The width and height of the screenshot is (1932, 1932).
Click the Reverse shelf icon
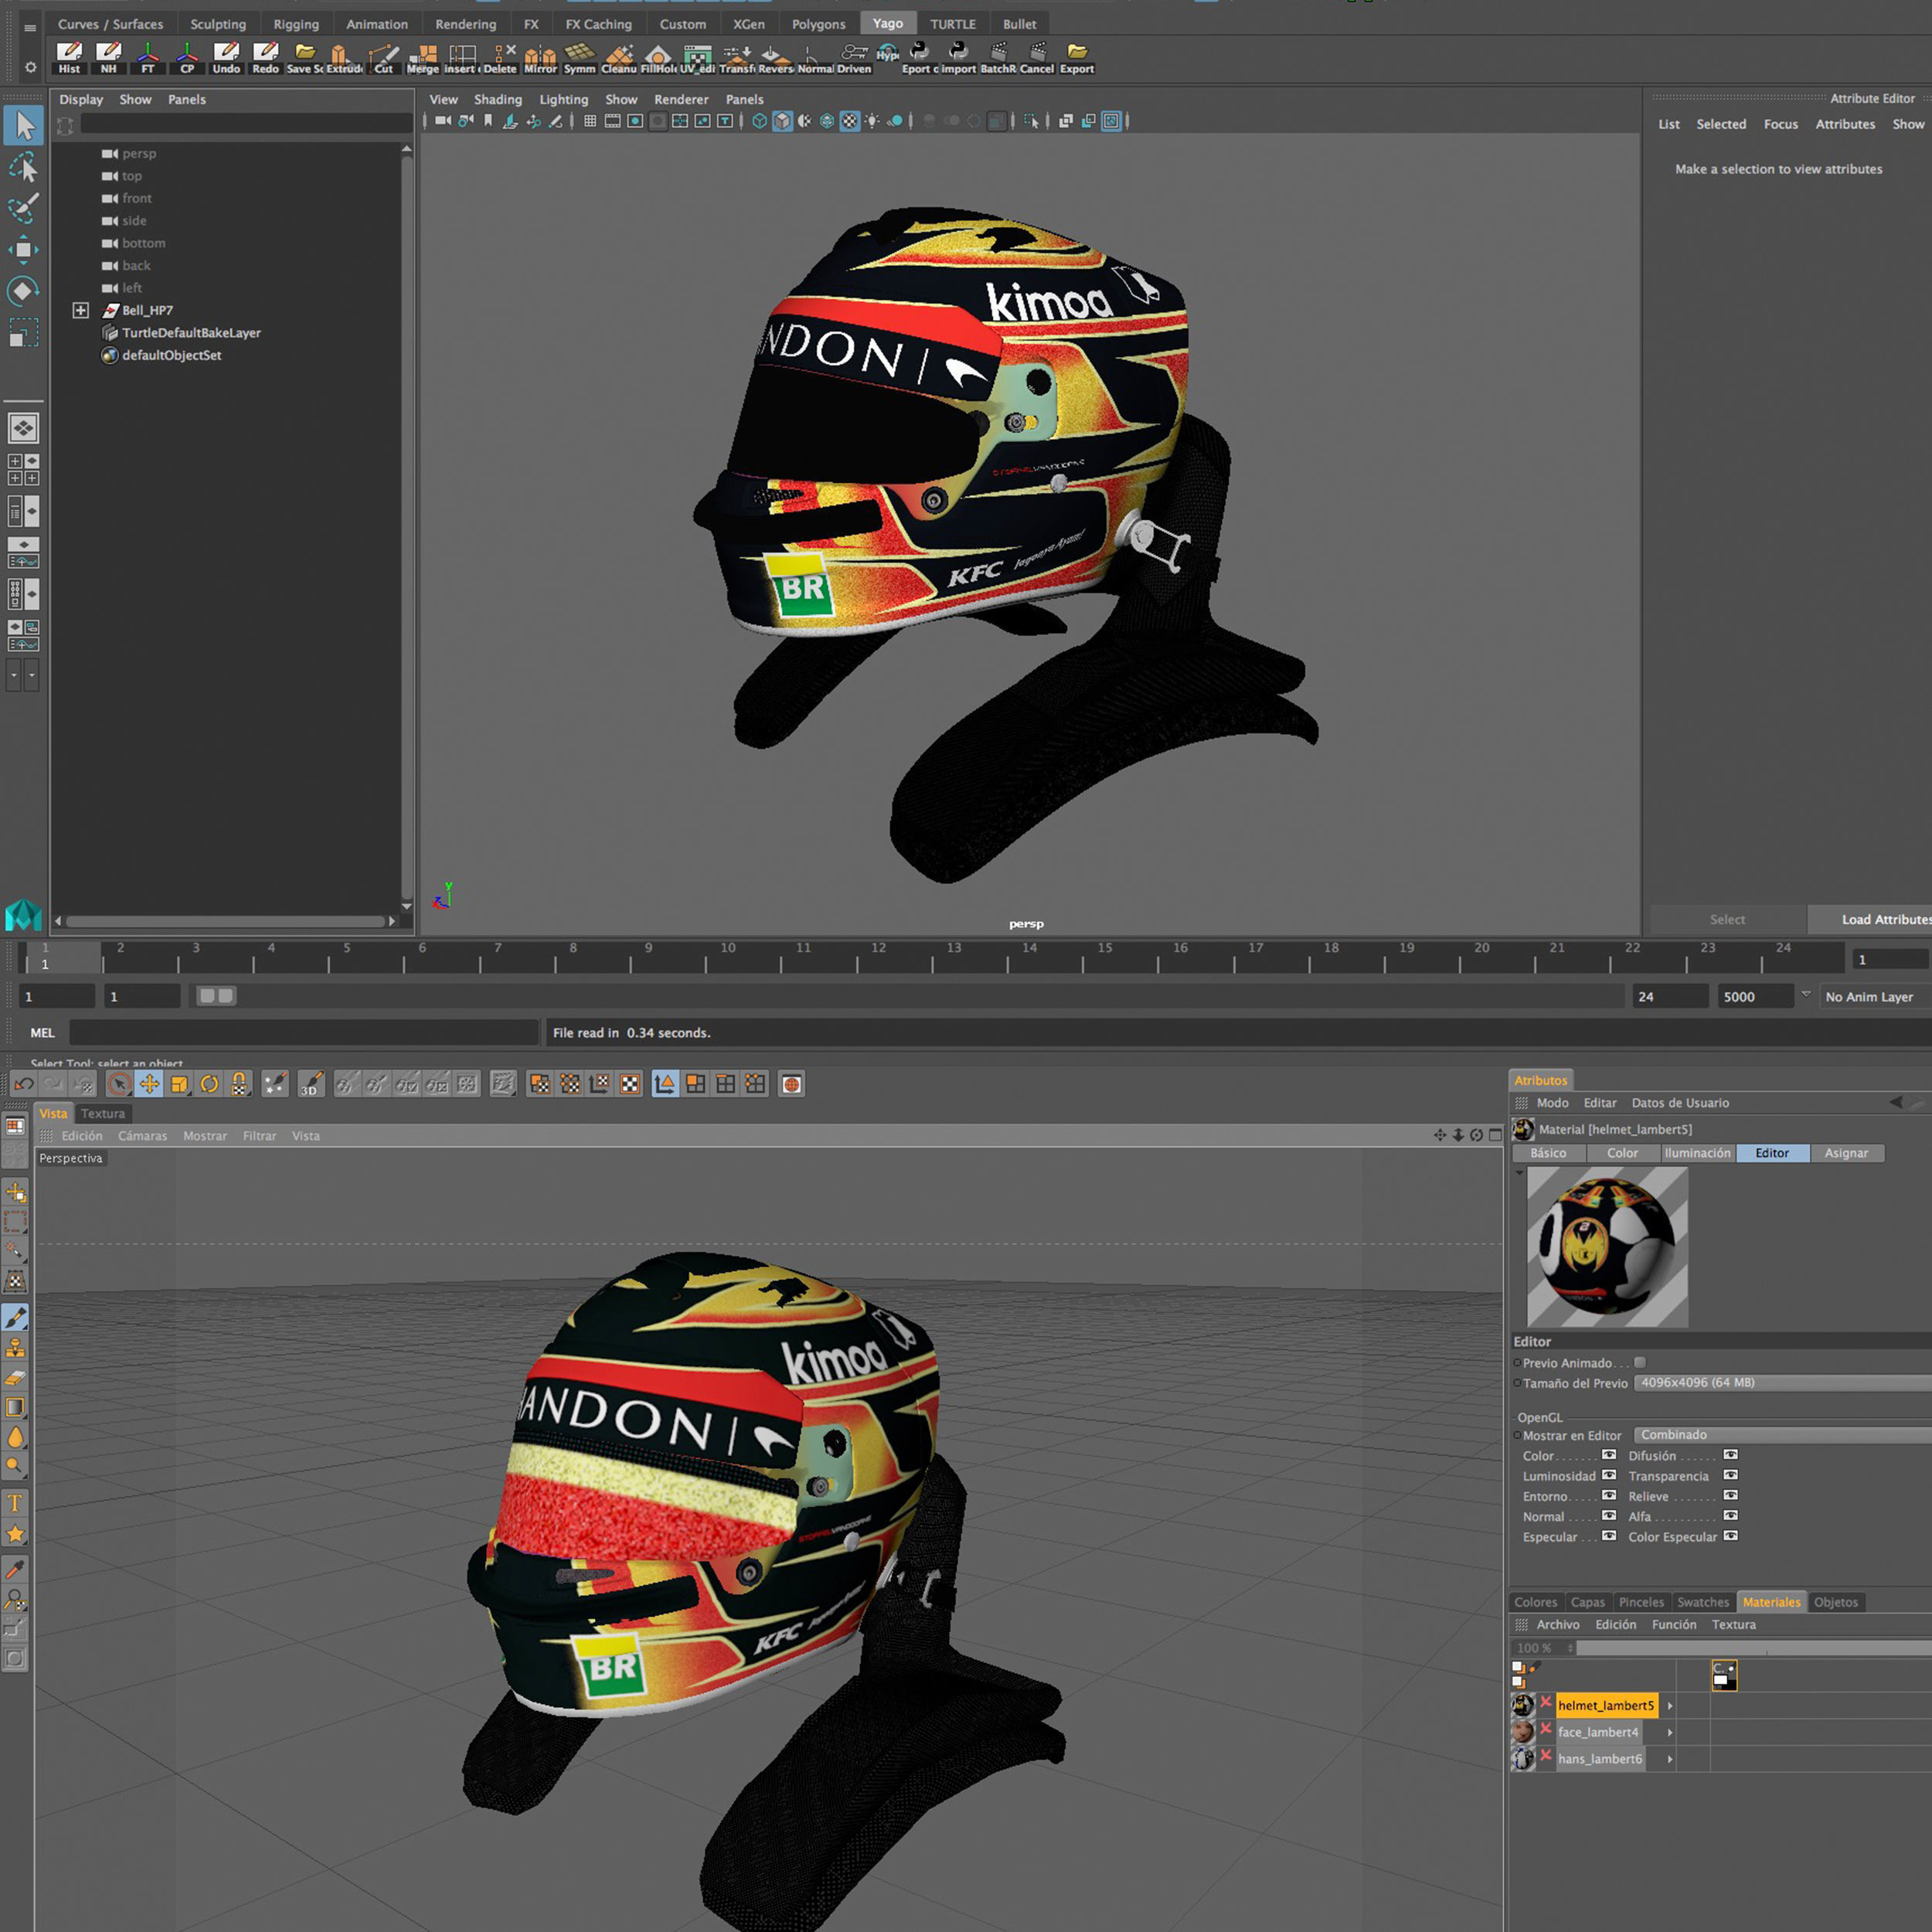click(x=775, y=57)
